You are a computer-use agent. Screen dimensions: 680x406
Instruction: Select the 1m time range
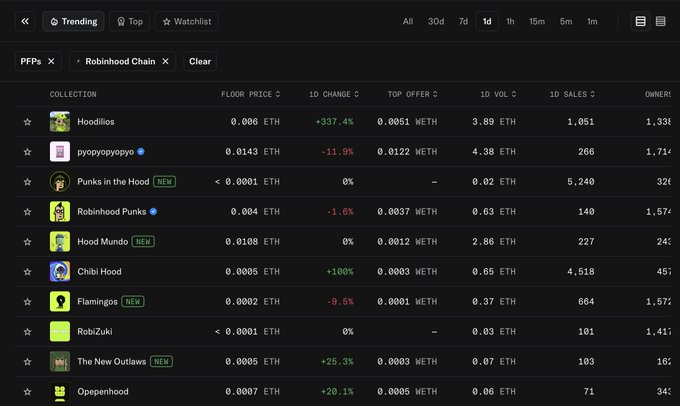coord(592,21)
